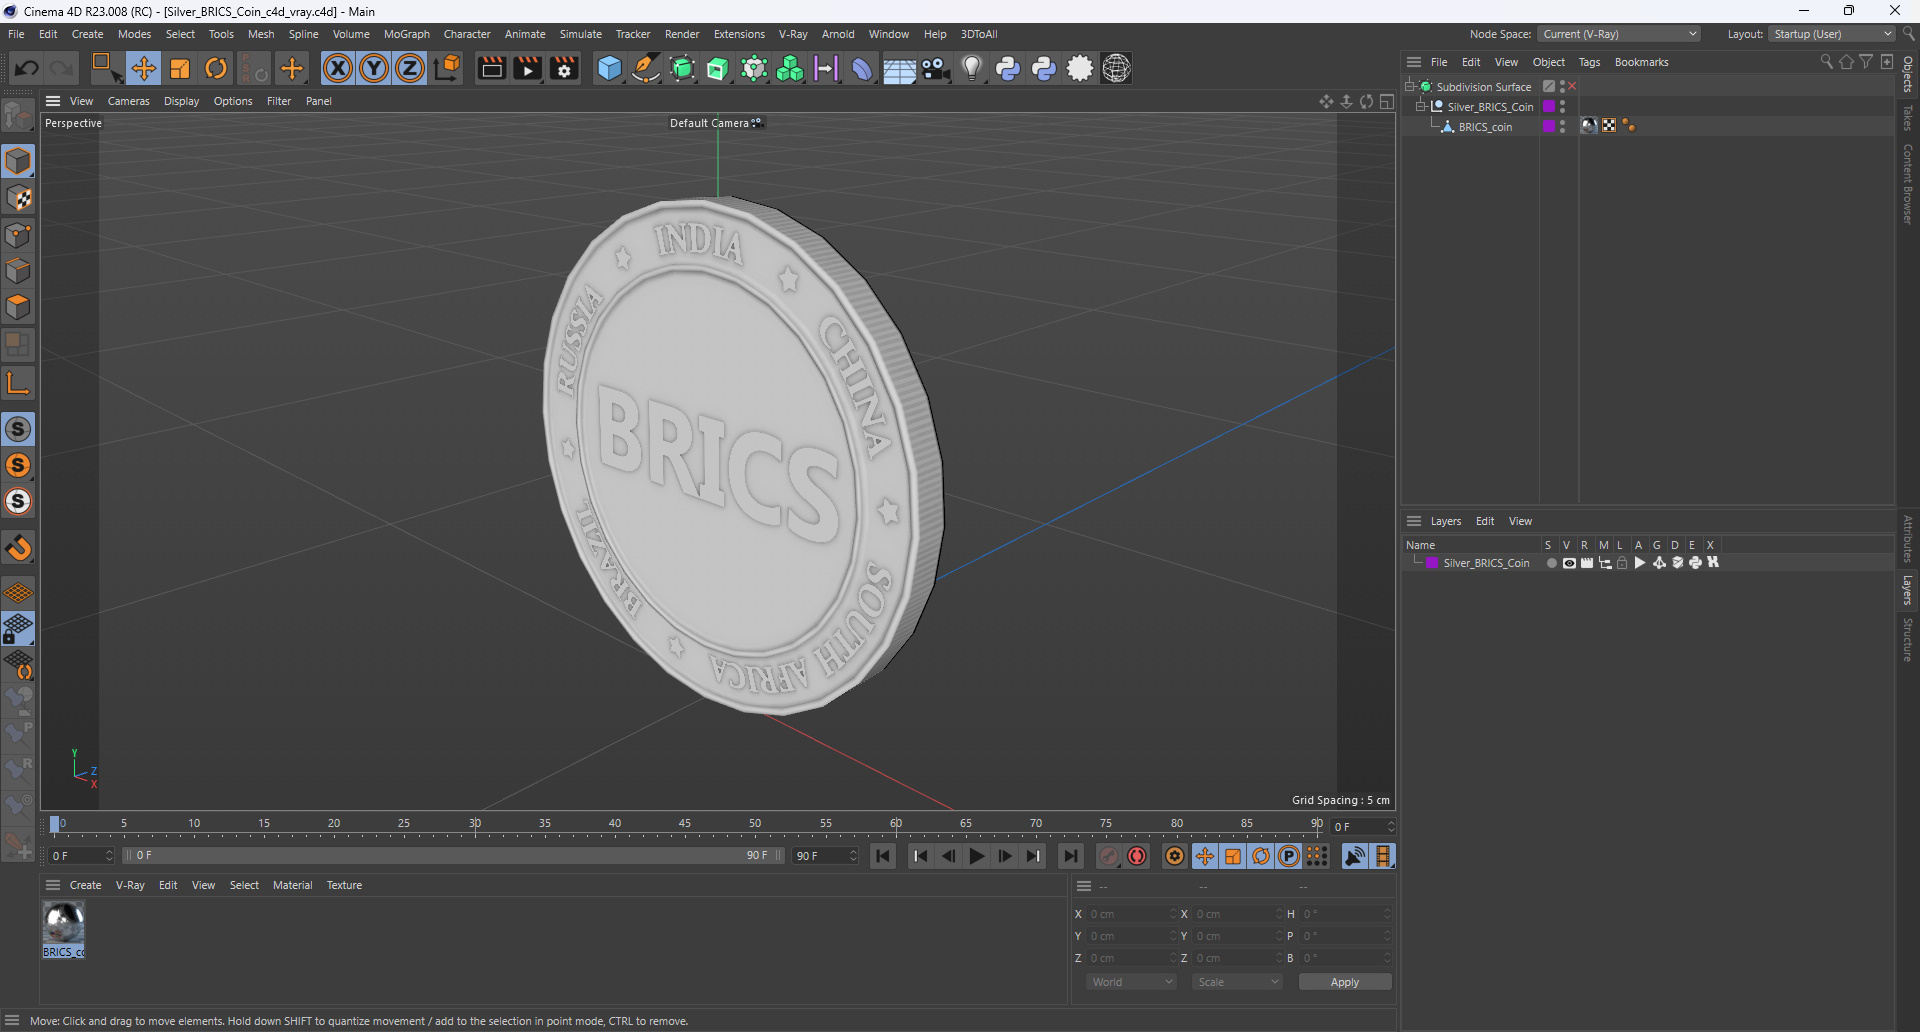Open the MoGraph menu
This screenshot has height=1032, width=1920.
pyautogui.click(x=407, y=34)
